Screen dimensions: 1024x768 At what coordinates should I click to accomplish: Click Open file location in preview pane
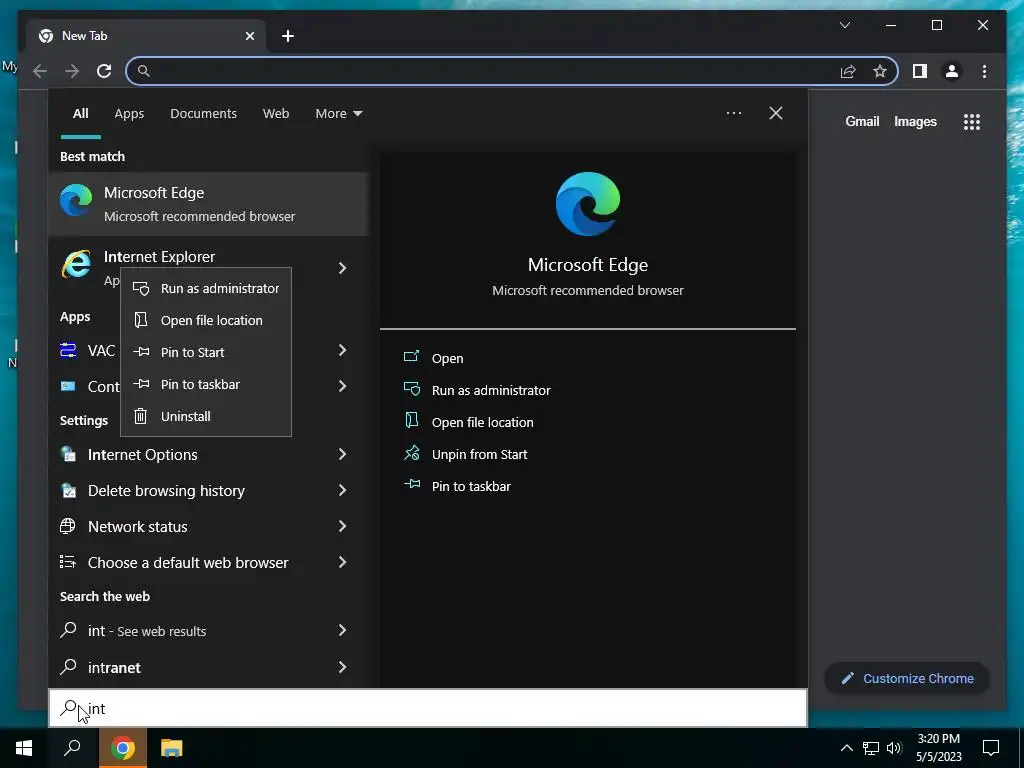click(468, 422)
